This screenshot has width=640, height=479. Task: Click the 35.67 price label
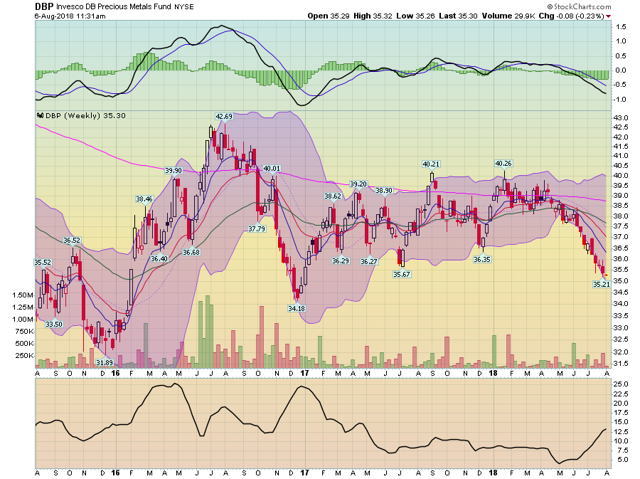click(402, 274)
